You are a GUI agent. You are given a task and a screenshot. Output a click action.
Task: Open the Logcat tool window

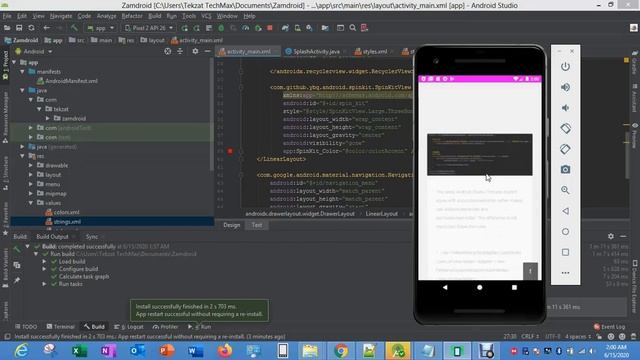click(129, 327)
